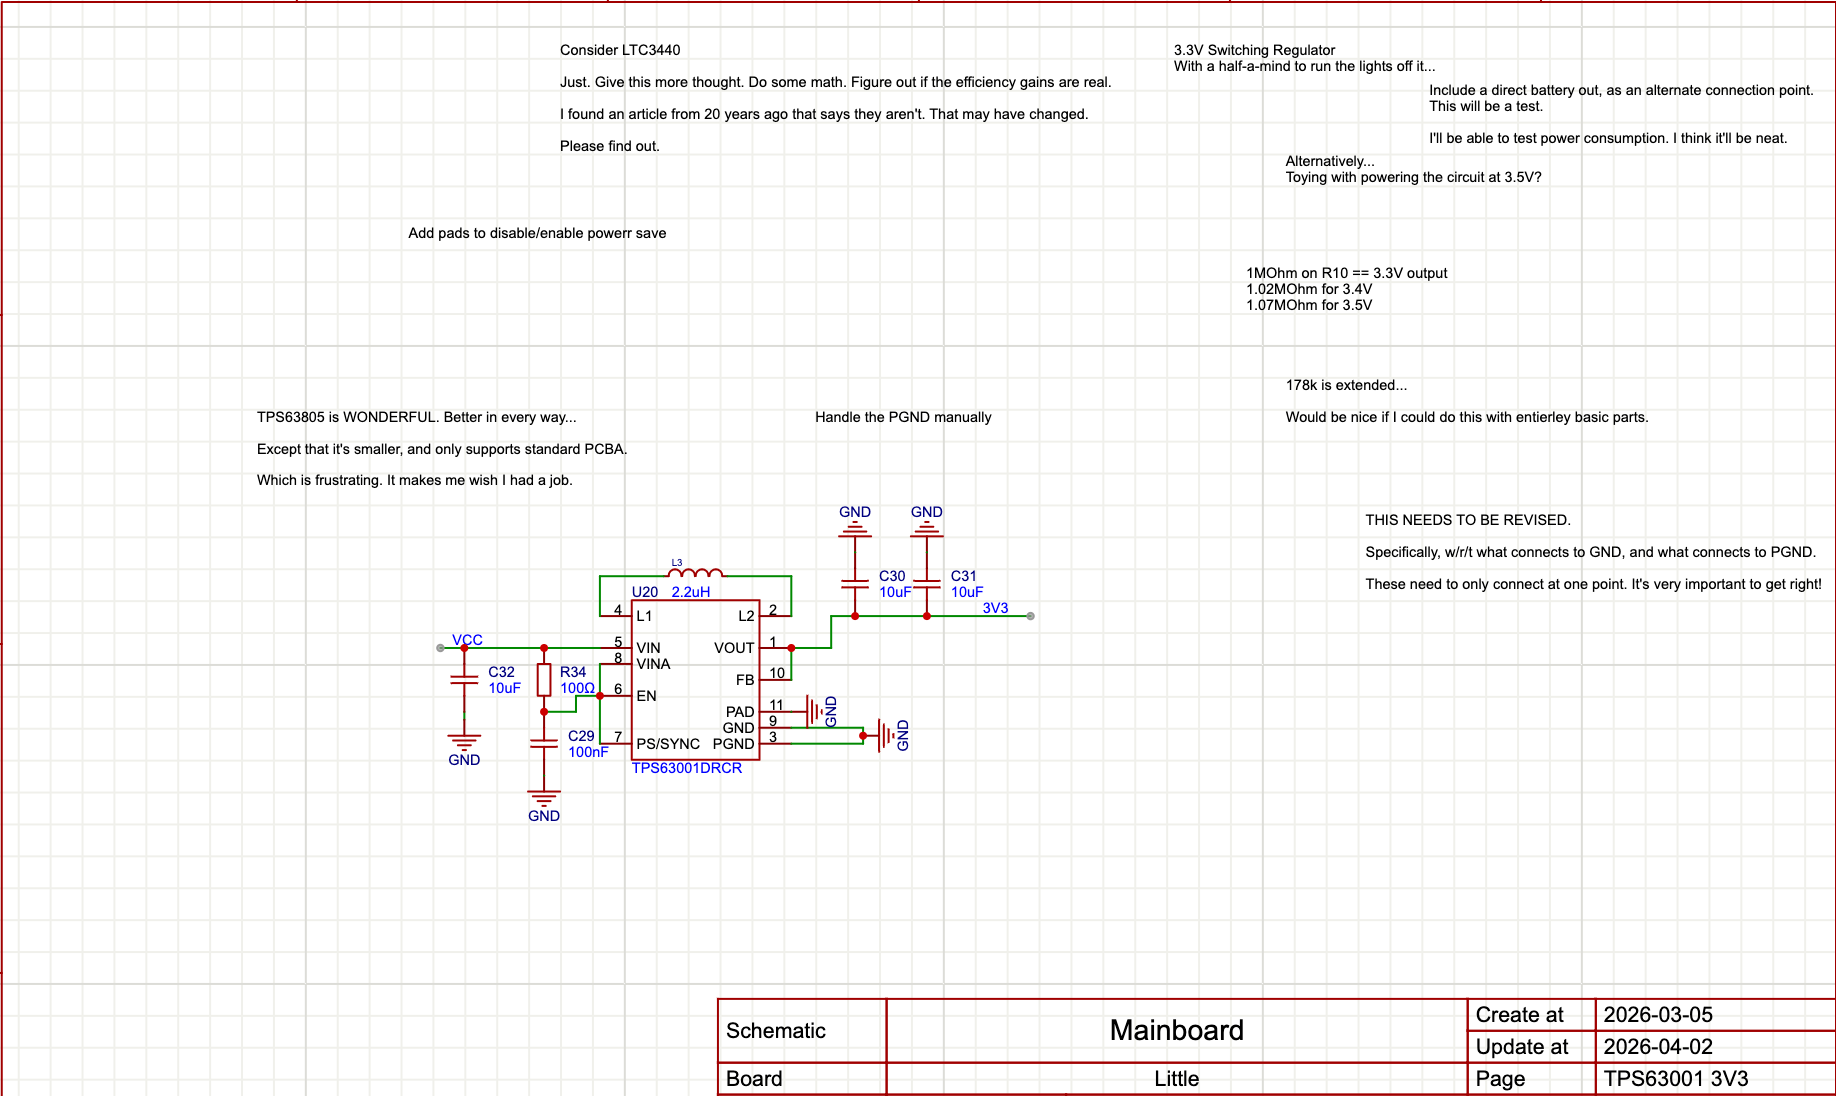Click the PS/SYNC pin label on U20
The height and width of the screenshot is (1096, 1836).
click(x=668, y=744)
